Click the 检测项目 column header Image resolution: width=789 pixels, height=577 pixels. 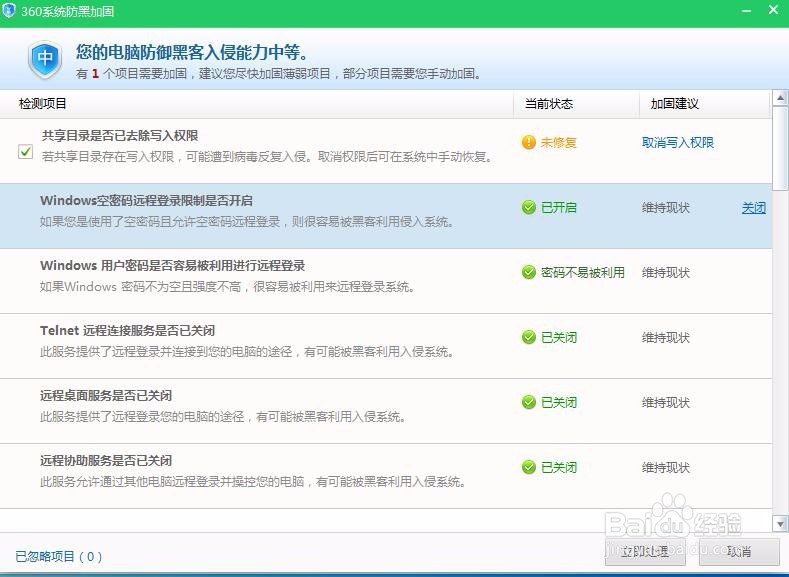point(43,104)
